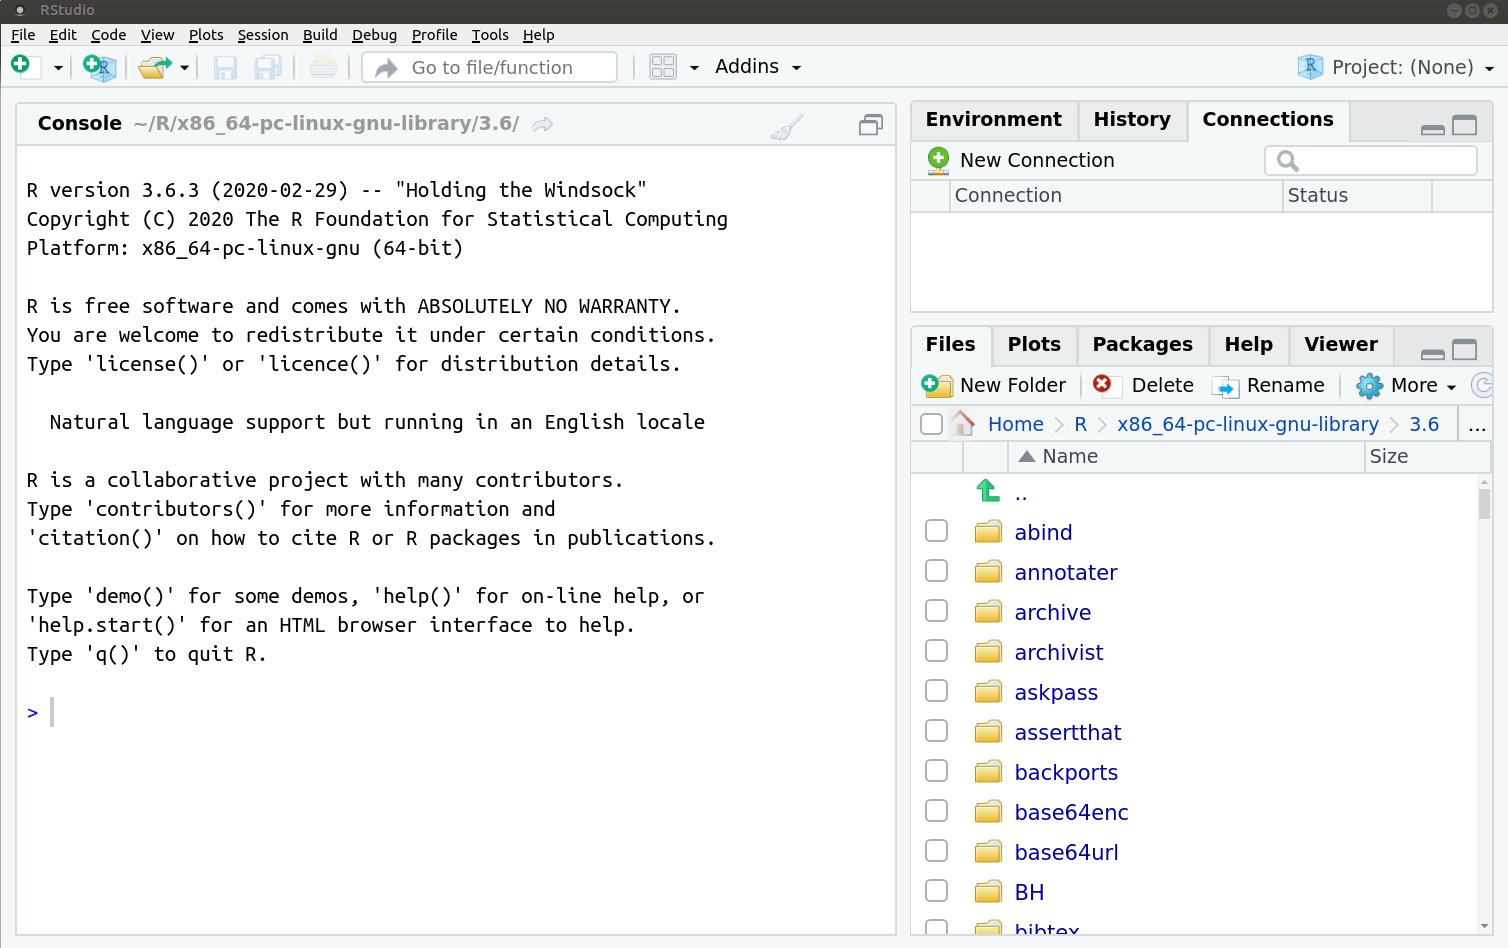Click the Delete button in Files
Image resolution: width=1508 pixels, height=948 pixels.
click(x=1144, y=385)
